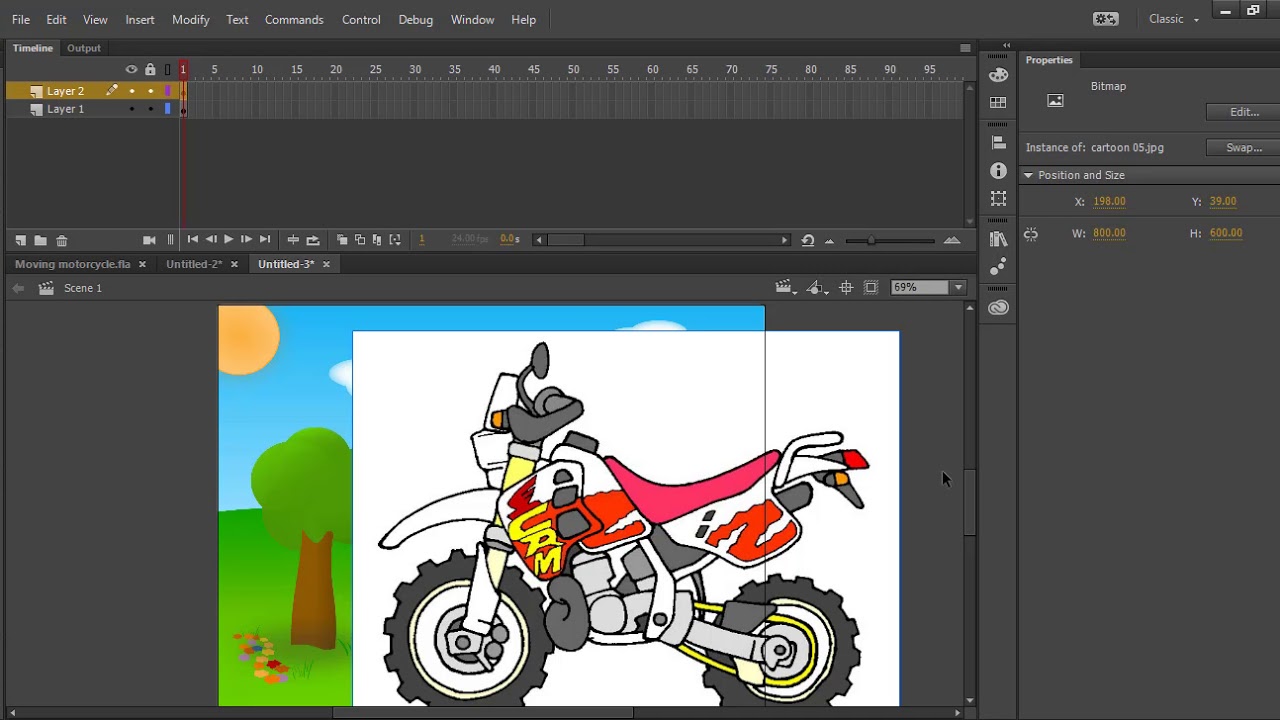This screenshot has height=720, width=1280.
Task: Open the Commands menu
Action: tap(294, 19)
